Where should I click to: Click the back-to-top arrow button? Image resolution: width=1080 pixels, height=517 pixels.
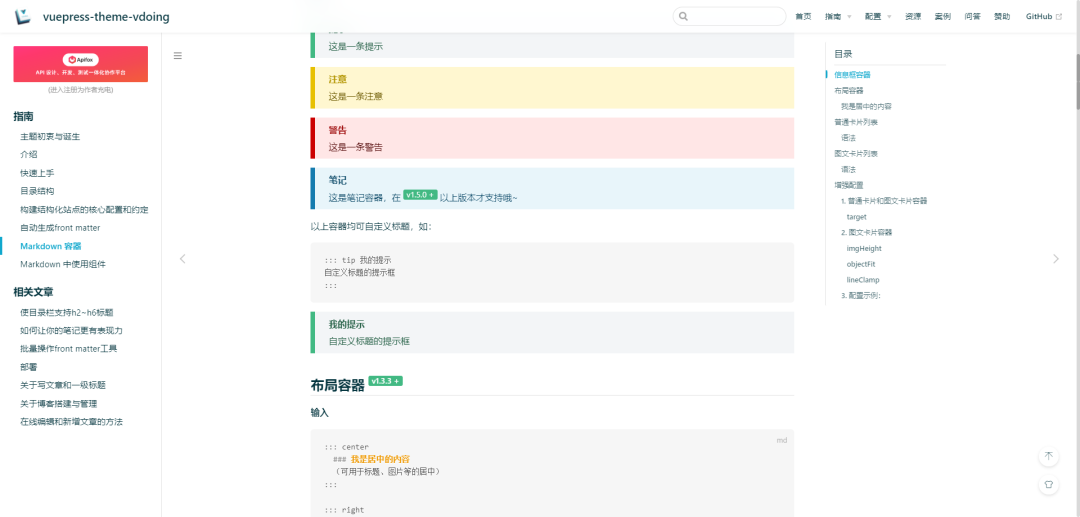coord(1048,456)
